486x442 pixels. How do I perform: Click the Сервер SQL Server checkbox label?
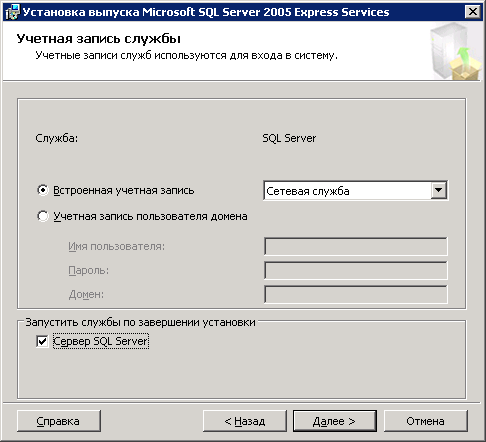101,341
